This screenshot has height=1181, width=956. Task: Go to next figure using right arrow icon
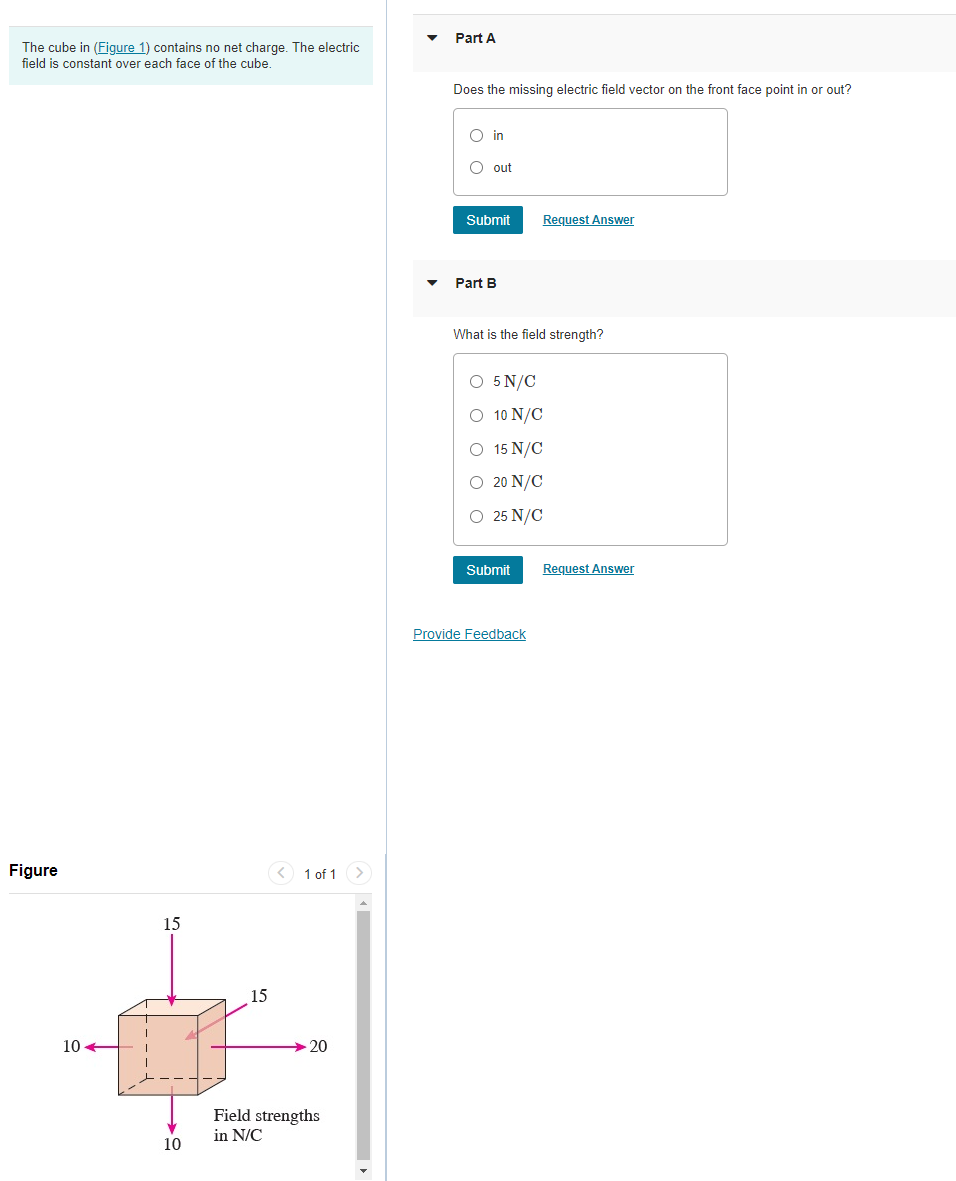point(358,873)
